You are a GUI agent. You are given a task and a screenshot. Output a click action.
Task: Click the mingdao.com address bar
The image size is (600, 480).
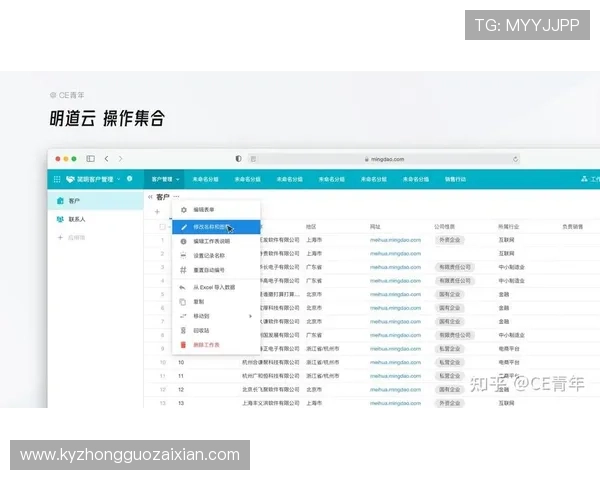point(384,159)
